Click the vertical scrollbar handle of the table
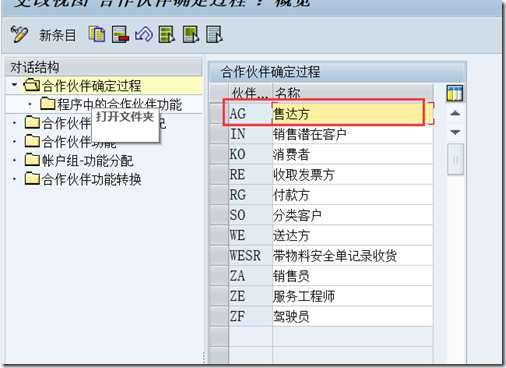This screenshot has height=368, width=506. 455,159
